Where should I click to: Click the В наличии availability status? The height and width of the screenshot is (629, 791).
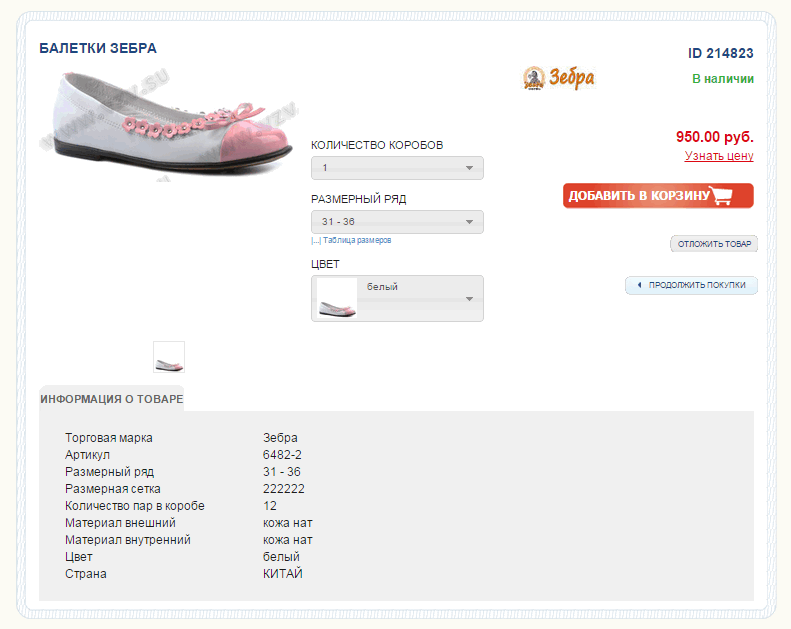point(722,79)
